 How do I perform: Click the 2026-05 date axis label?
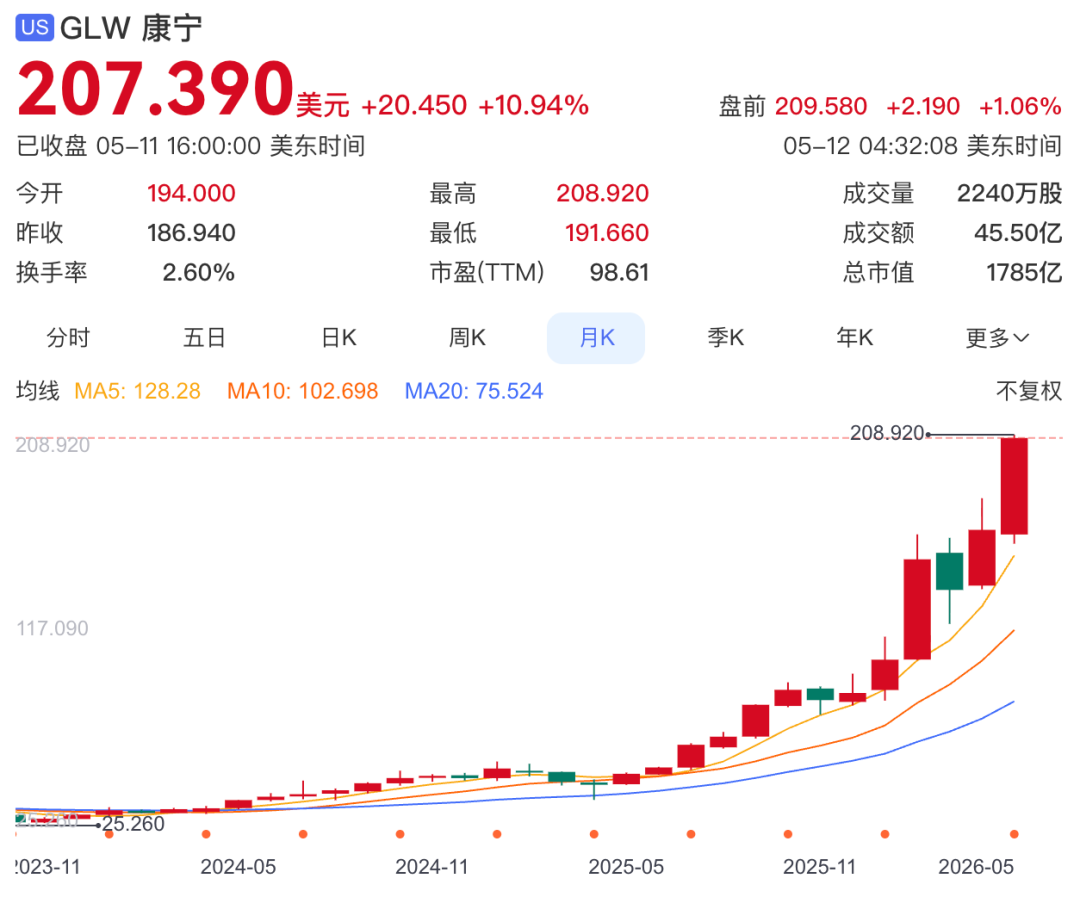[976, 867]
